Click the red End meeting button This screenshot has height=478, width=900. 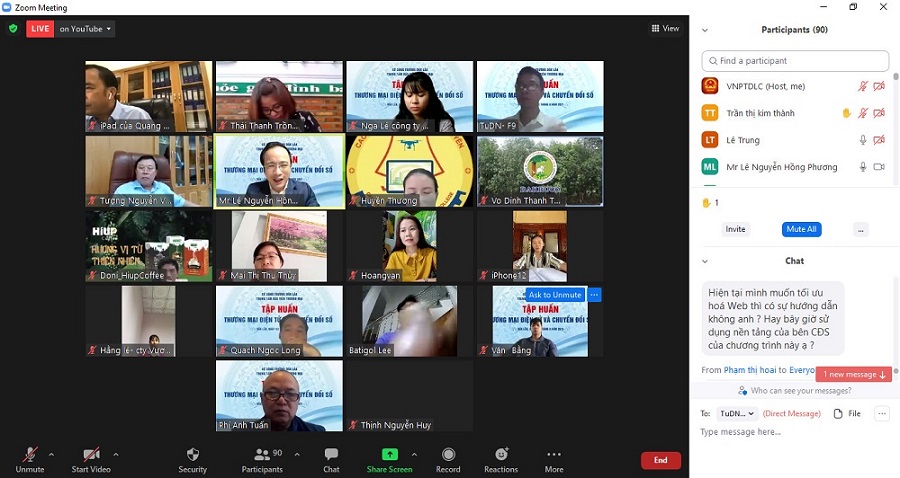click(660, 460)
